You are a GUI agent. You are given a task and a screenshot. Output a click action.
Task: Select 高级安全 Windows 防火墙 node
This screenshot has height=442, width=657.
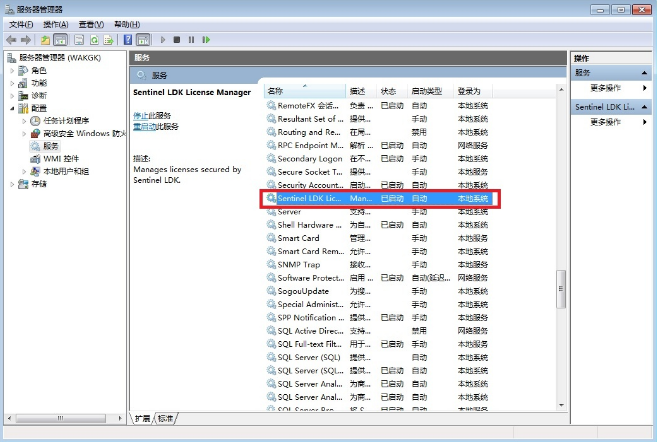click(84, 133)
